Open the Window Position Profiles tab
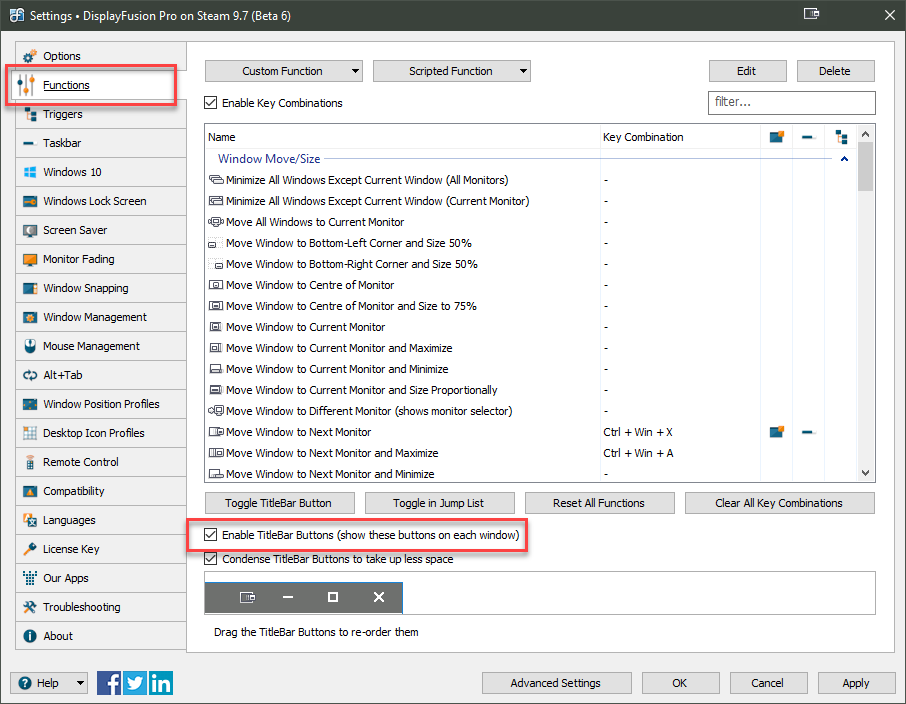The width and height of the screenshot is (906, 704). click(101, 404)
